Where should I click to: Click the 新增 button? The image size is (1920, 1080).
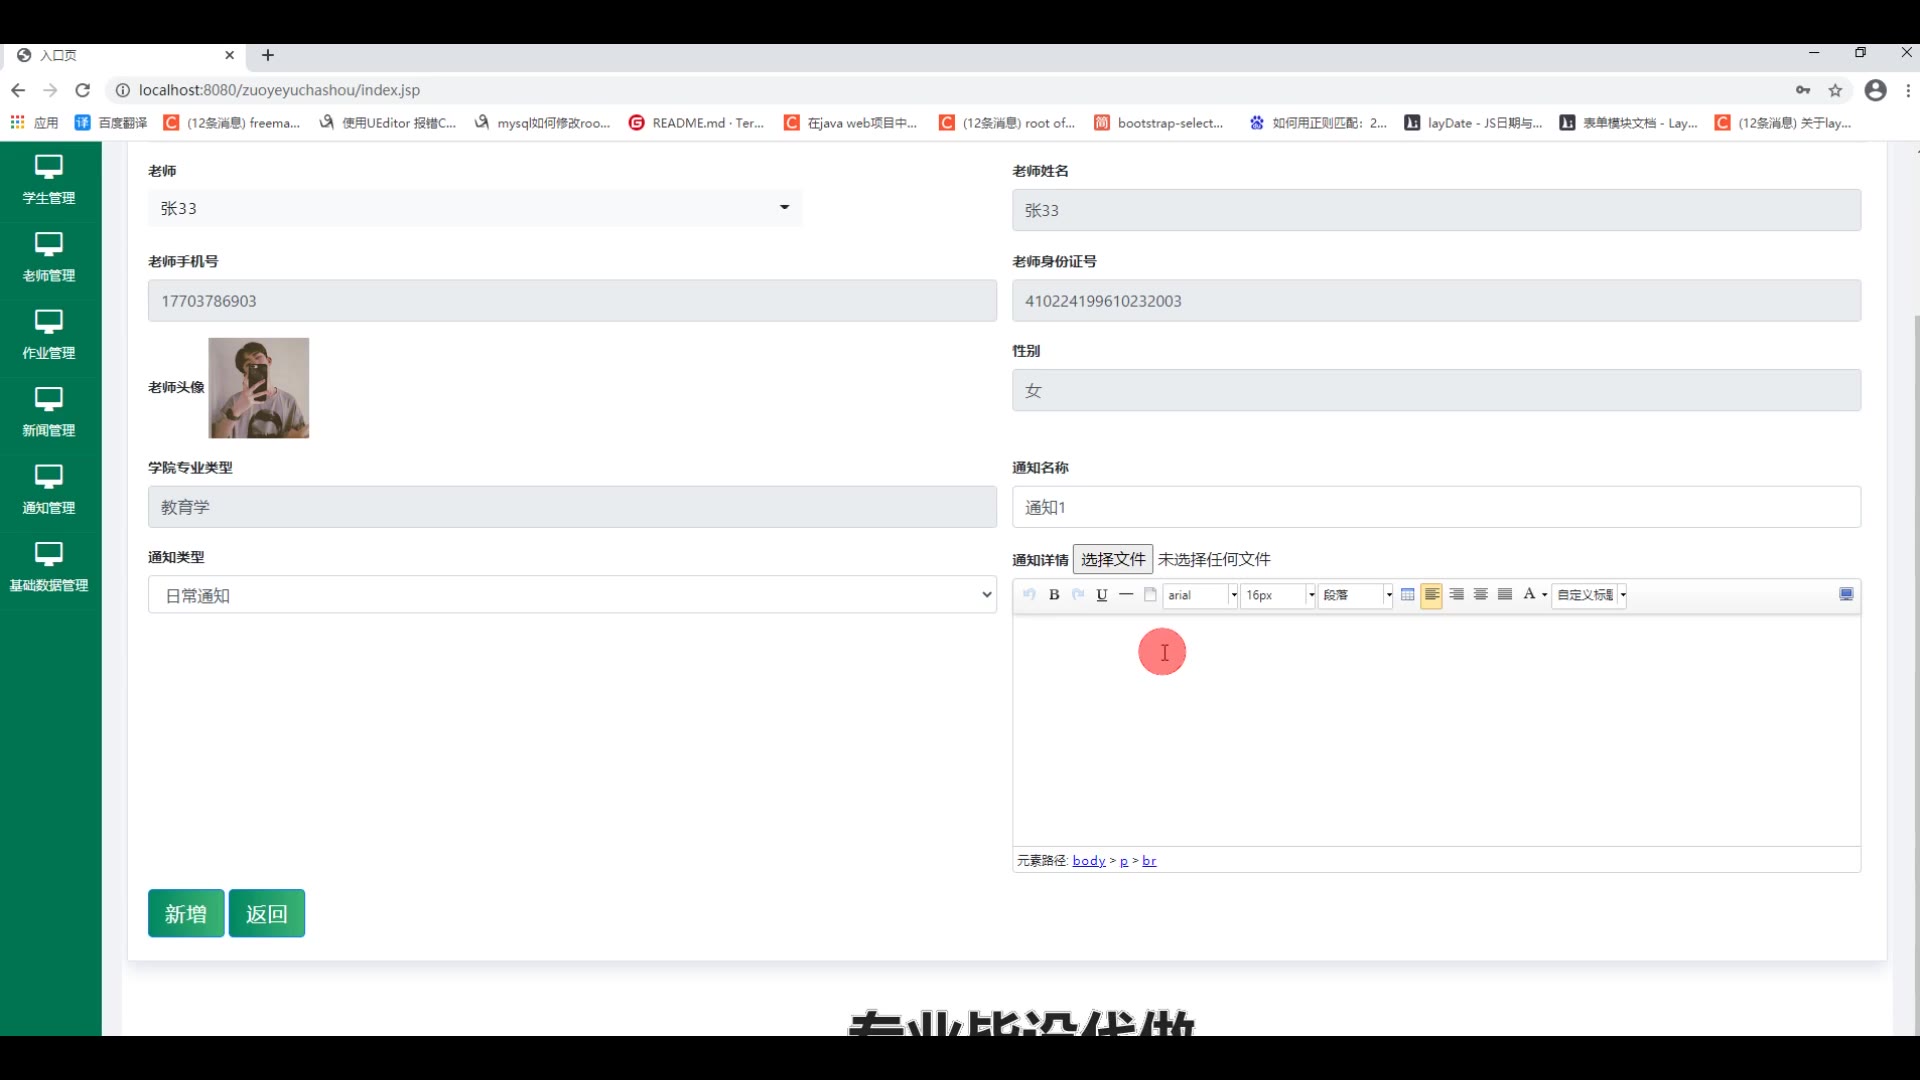186,913
